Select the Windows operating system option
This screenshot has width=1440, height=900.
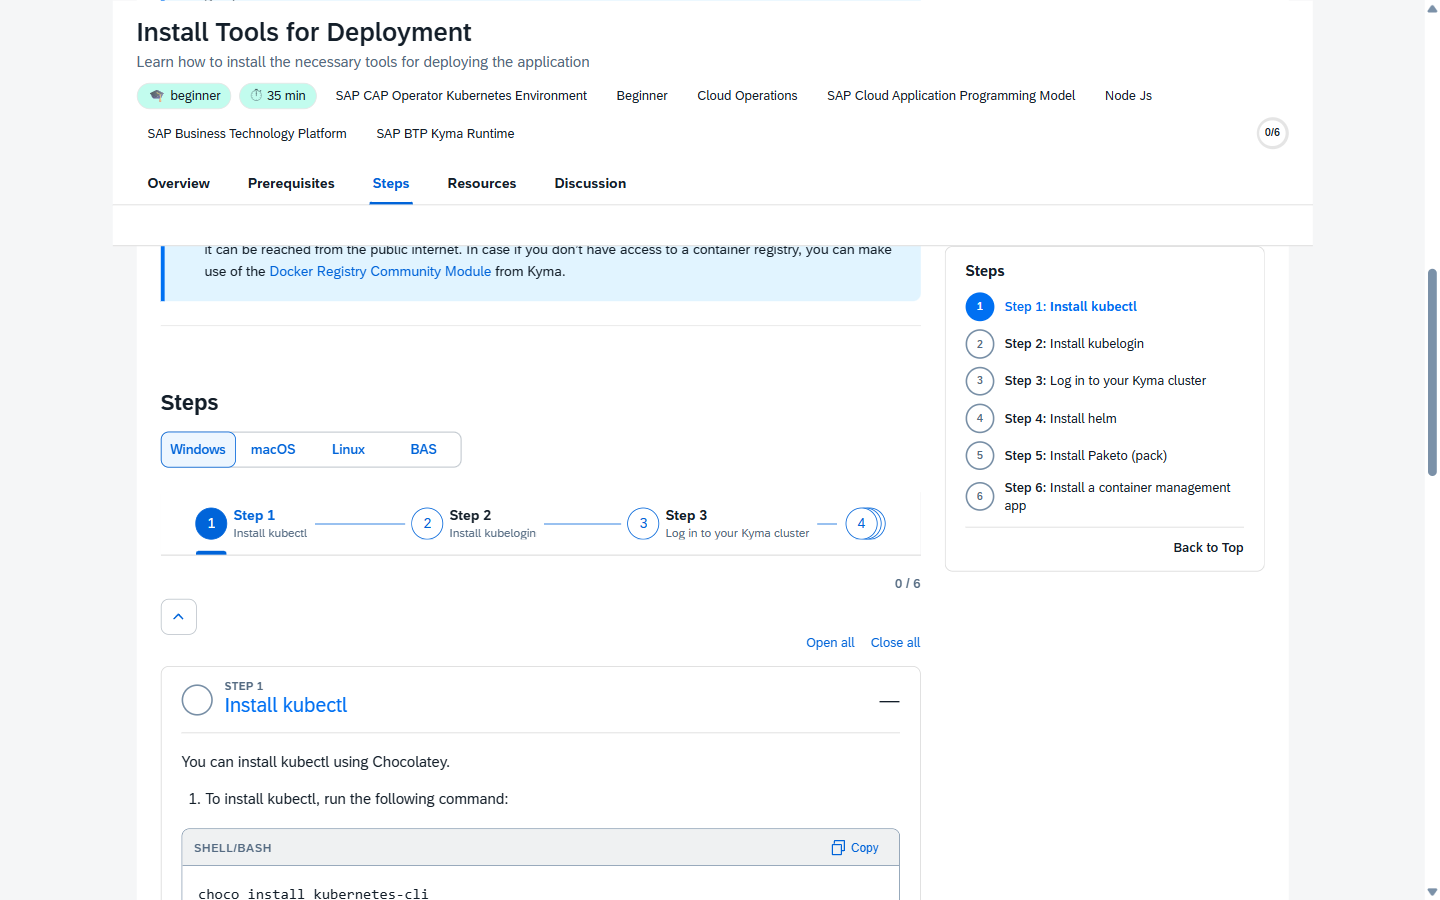point(198,450)
